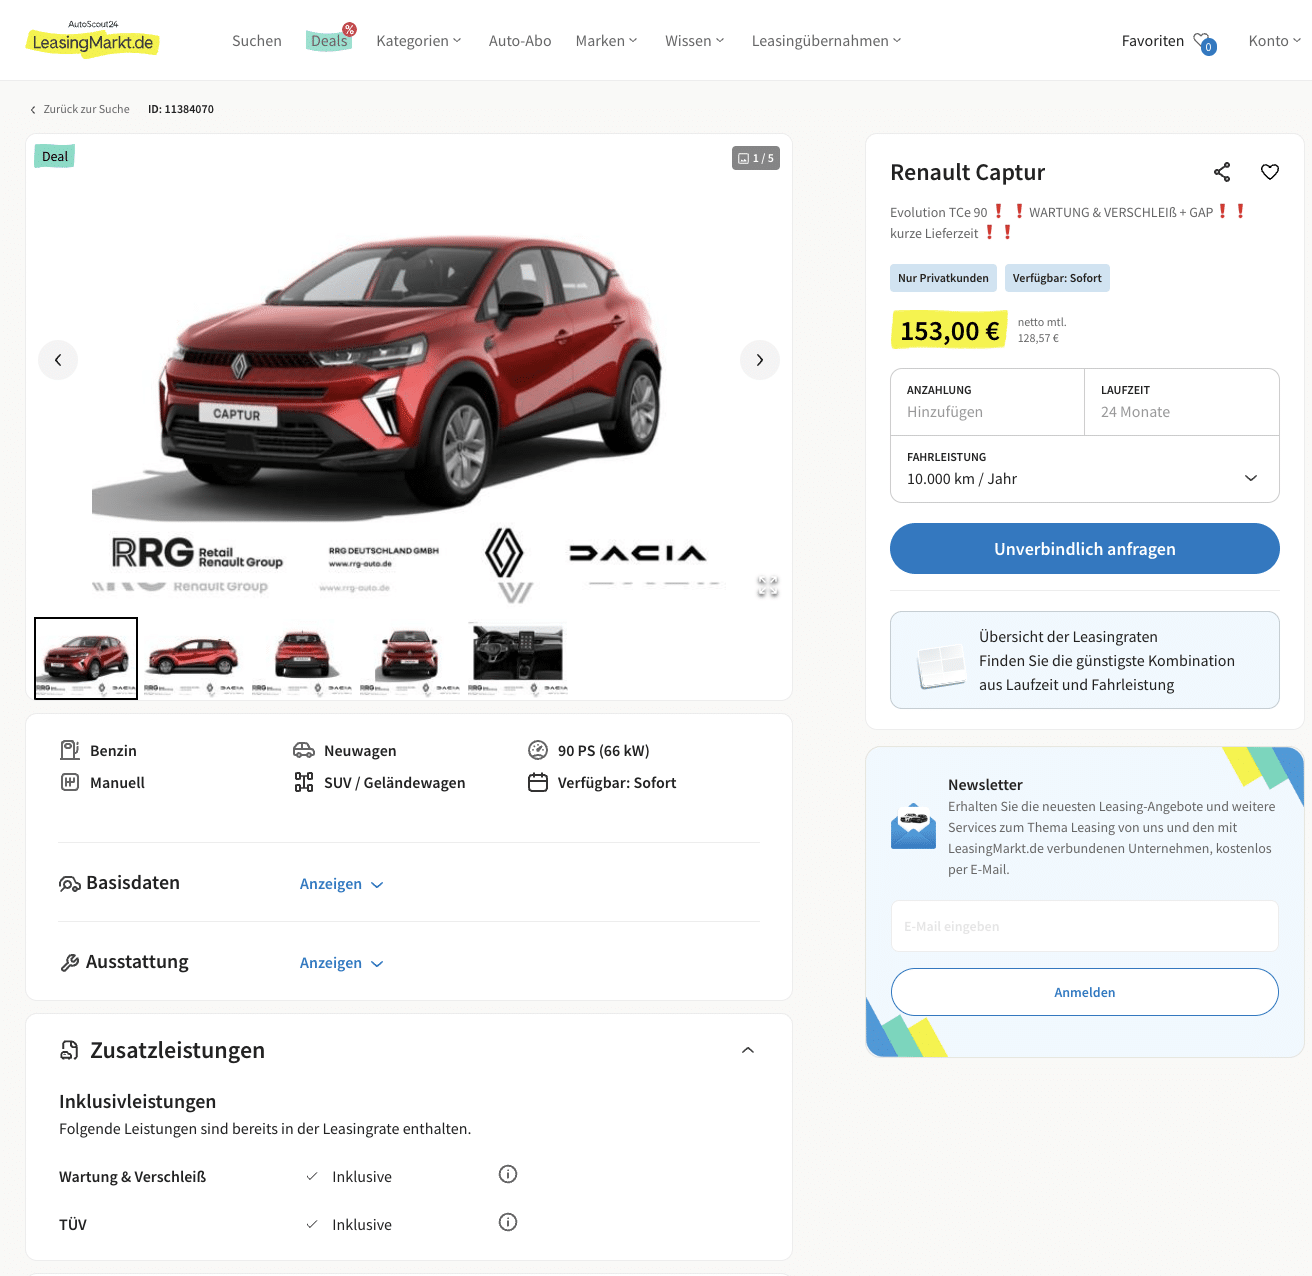Click main Renault Captur image
The width and height of the screenshot is (1312, 1276).
coord(409,370)
